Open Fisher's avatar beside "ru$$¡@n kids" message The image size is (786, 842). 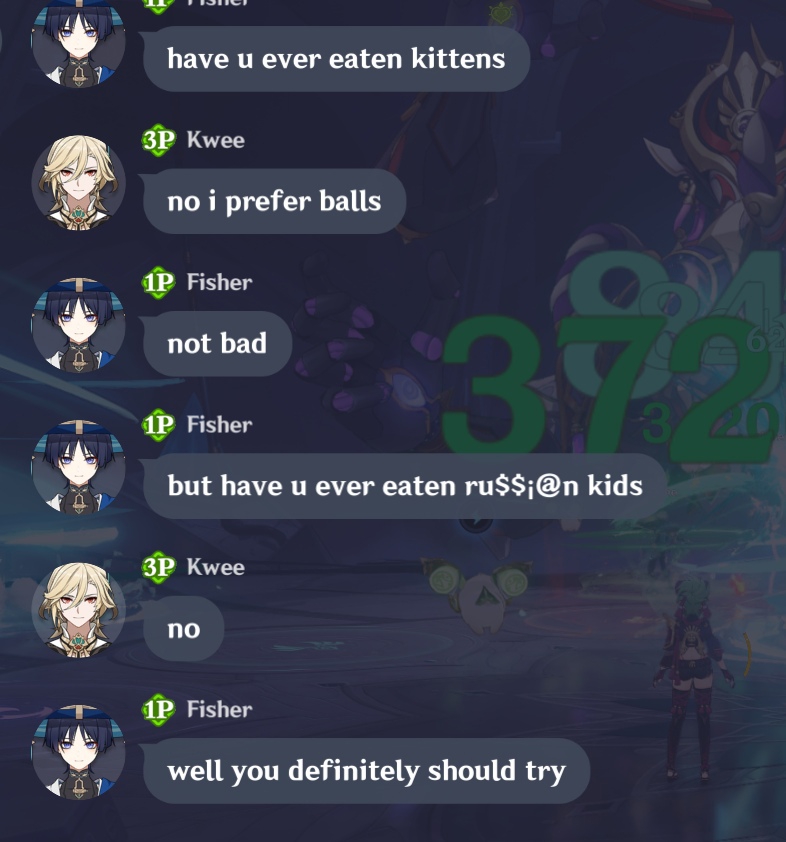coord(78,467)
